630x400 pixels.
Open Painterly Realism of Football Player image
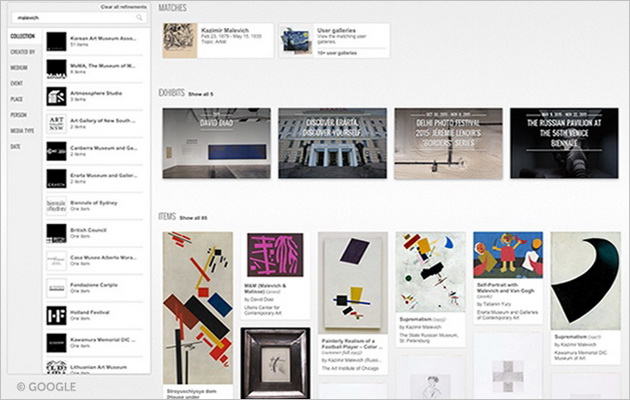click(353, 283)
